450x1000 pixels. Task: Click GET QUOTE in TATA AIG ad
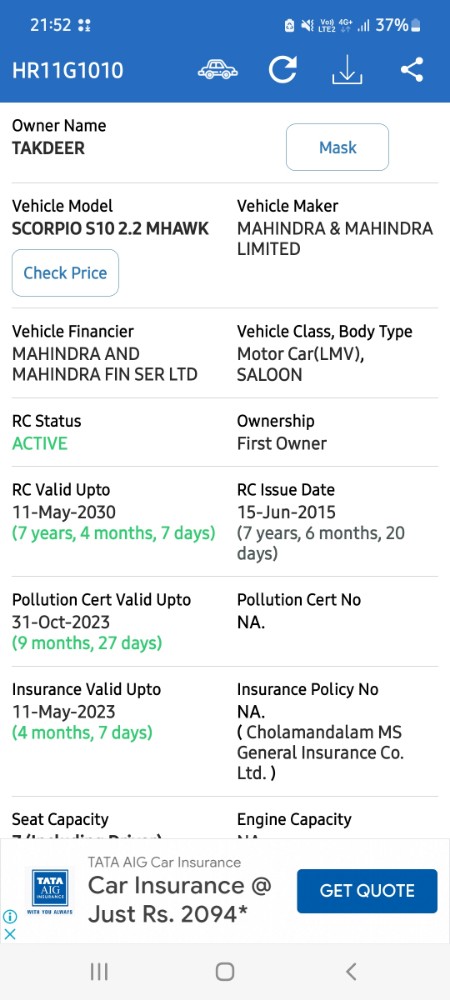click(x=367, y=891)
